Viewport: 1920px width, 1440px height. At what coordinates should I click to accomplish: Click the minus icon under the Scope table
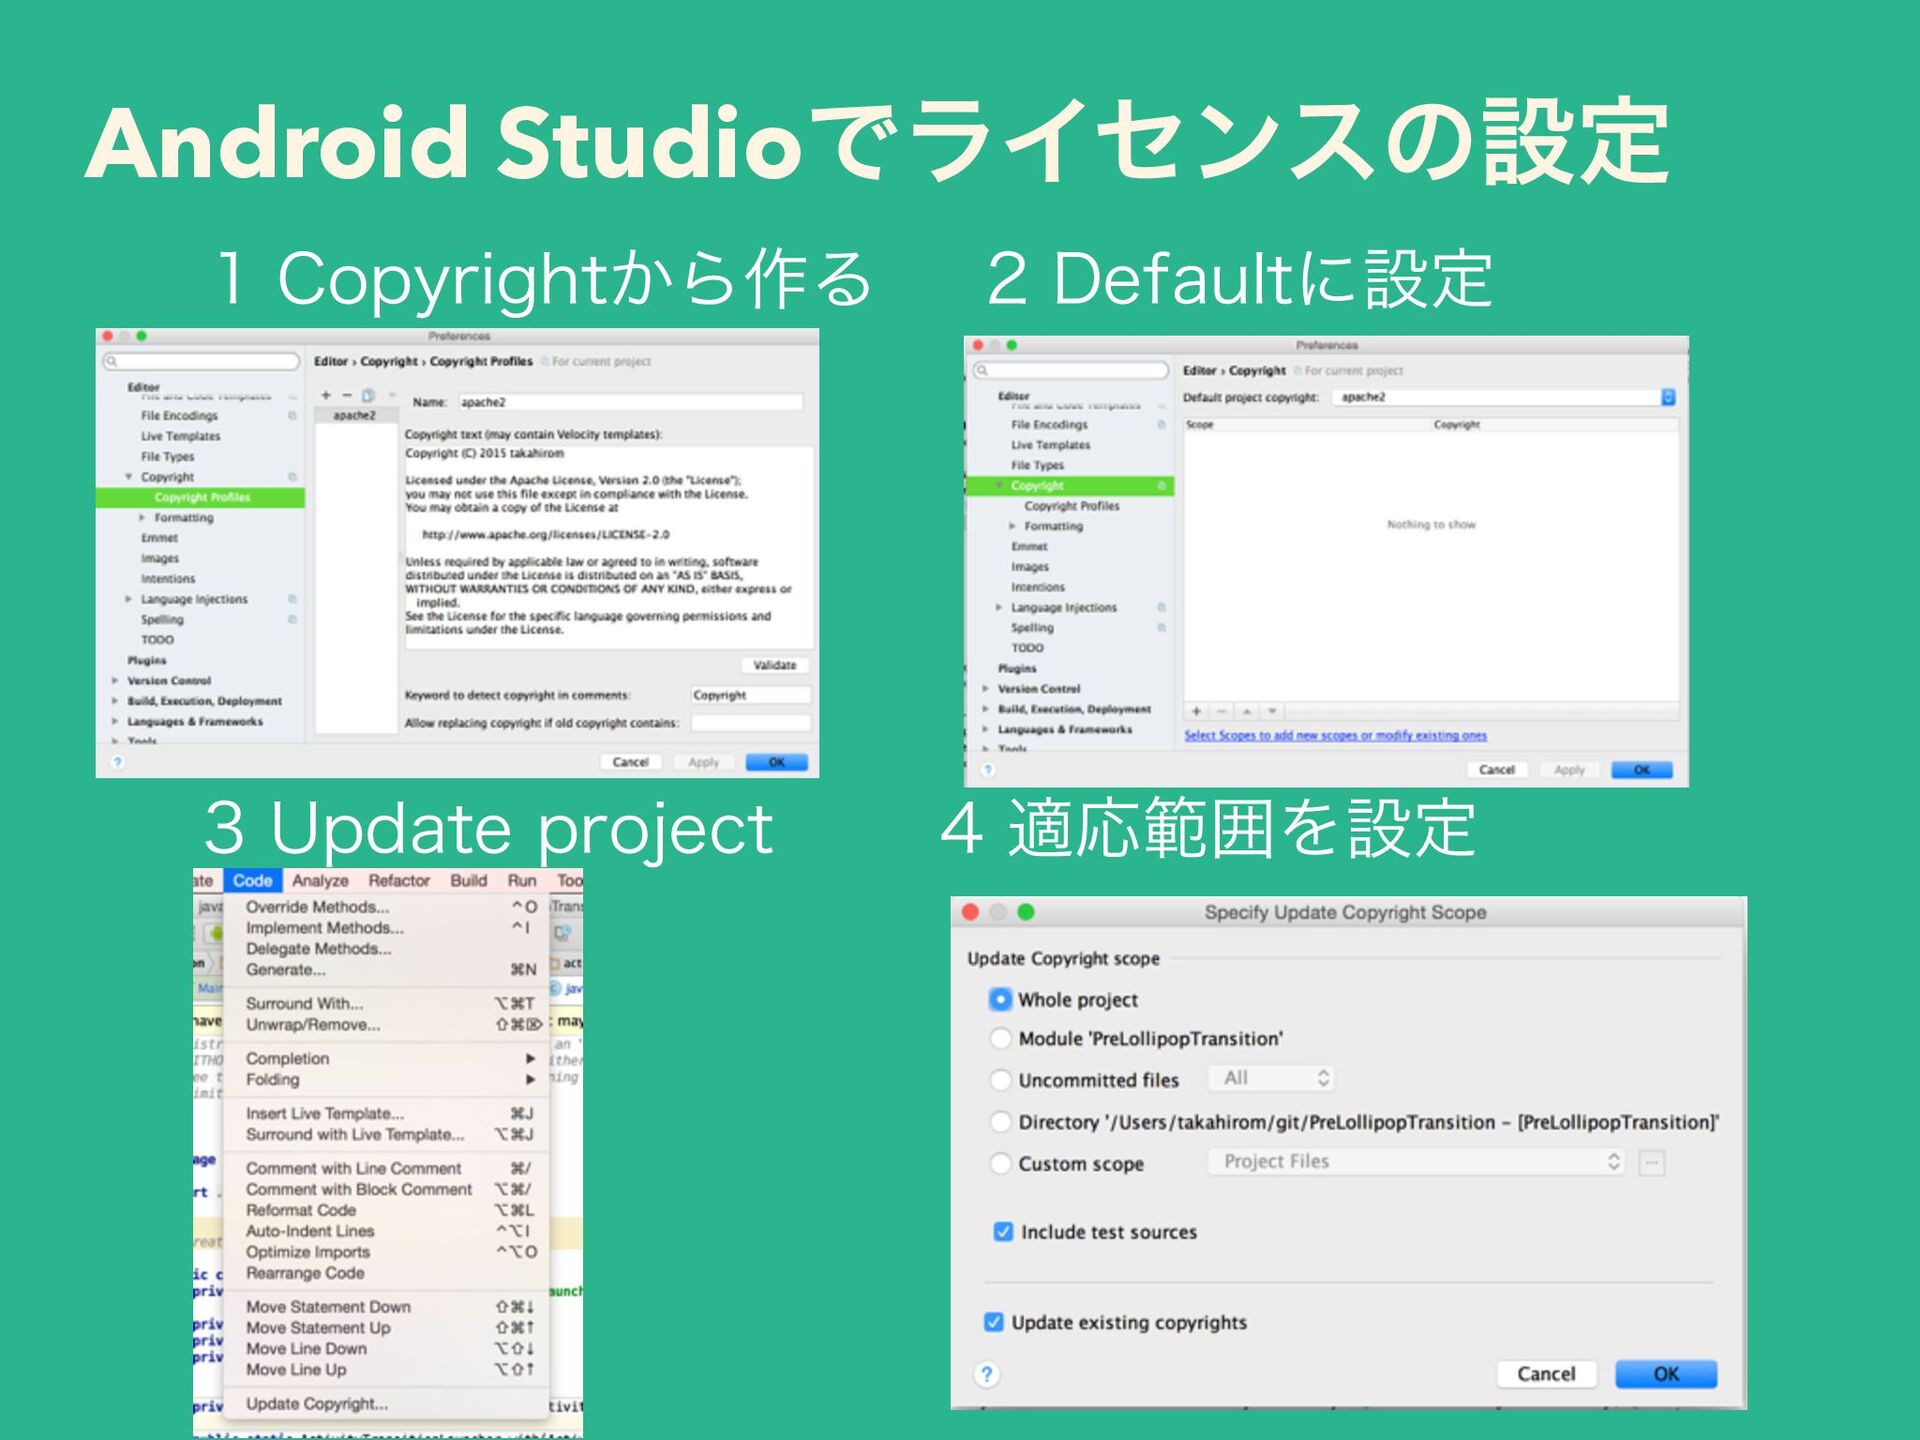1221,711
